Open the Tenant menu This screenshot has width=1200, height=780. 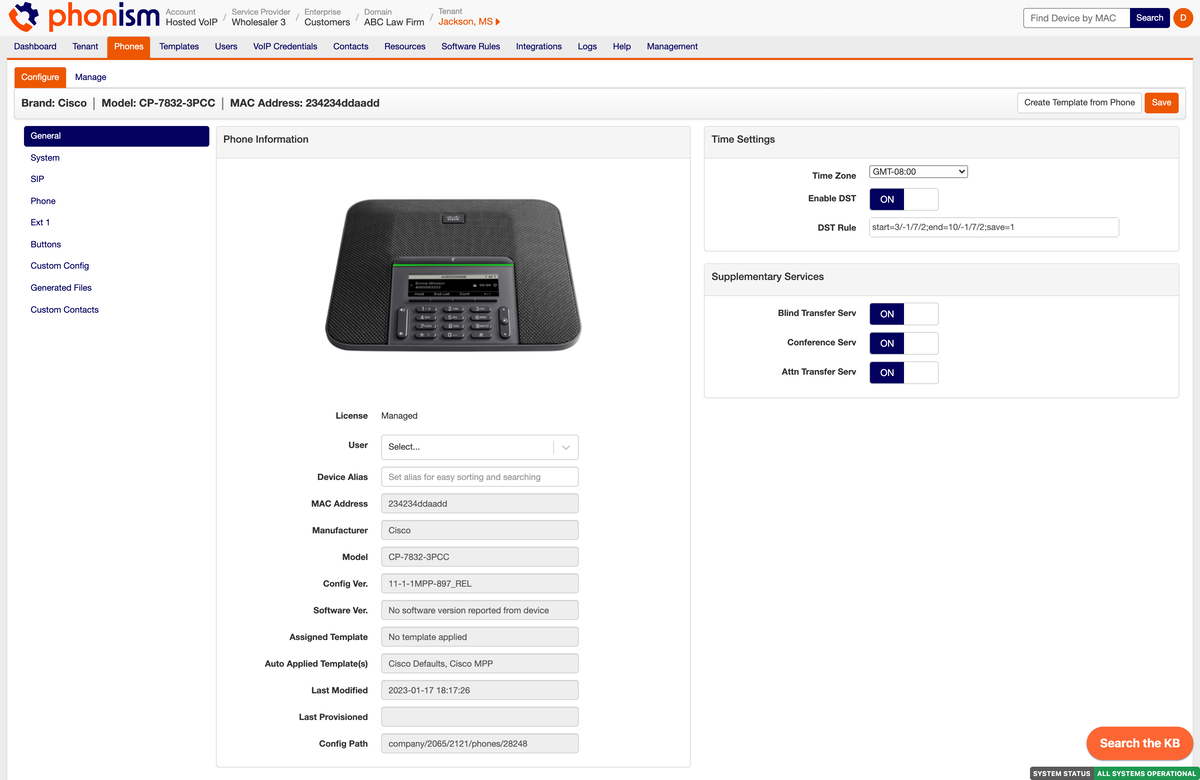pyautogui.click(x=85, y=46)
